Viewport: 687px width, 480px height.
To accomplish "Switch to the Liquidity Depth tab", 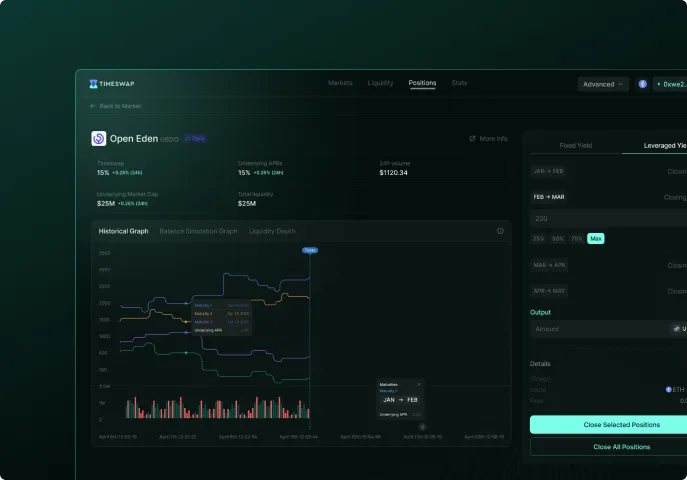I will click(272, 231).
